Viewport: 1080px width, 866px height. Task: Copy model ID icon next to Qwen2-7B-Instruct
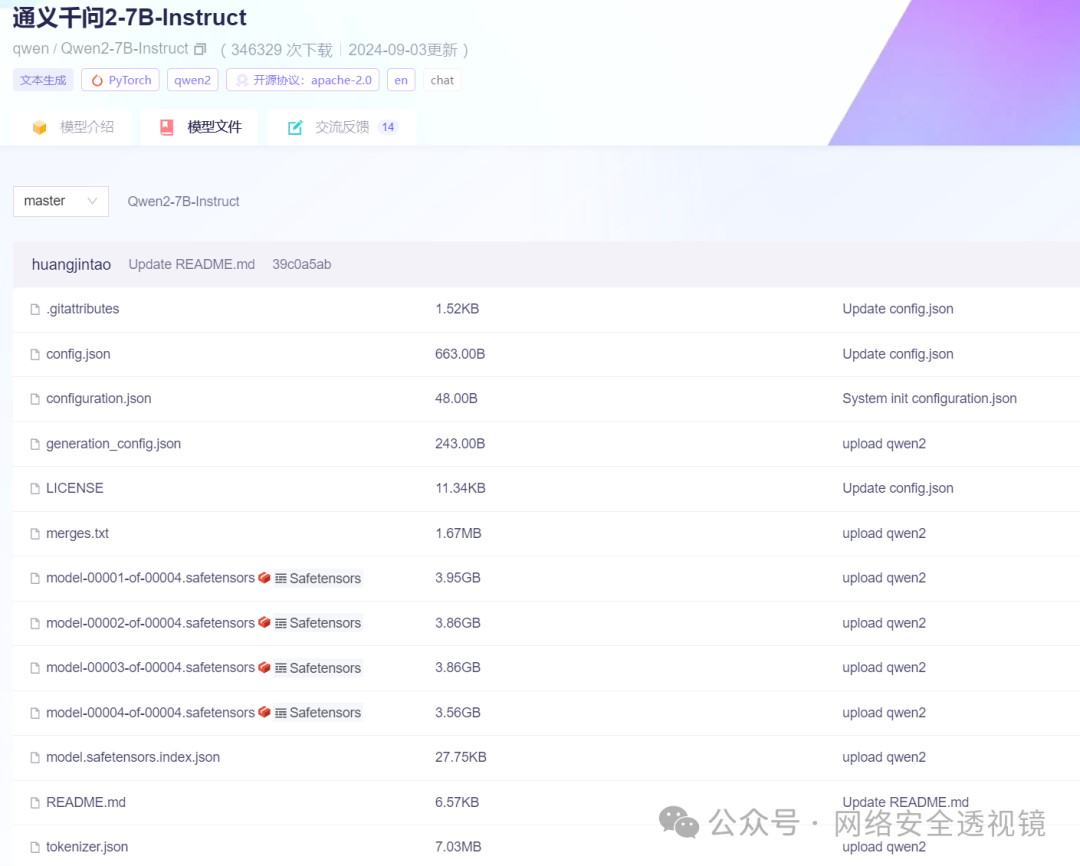[200, 49]
